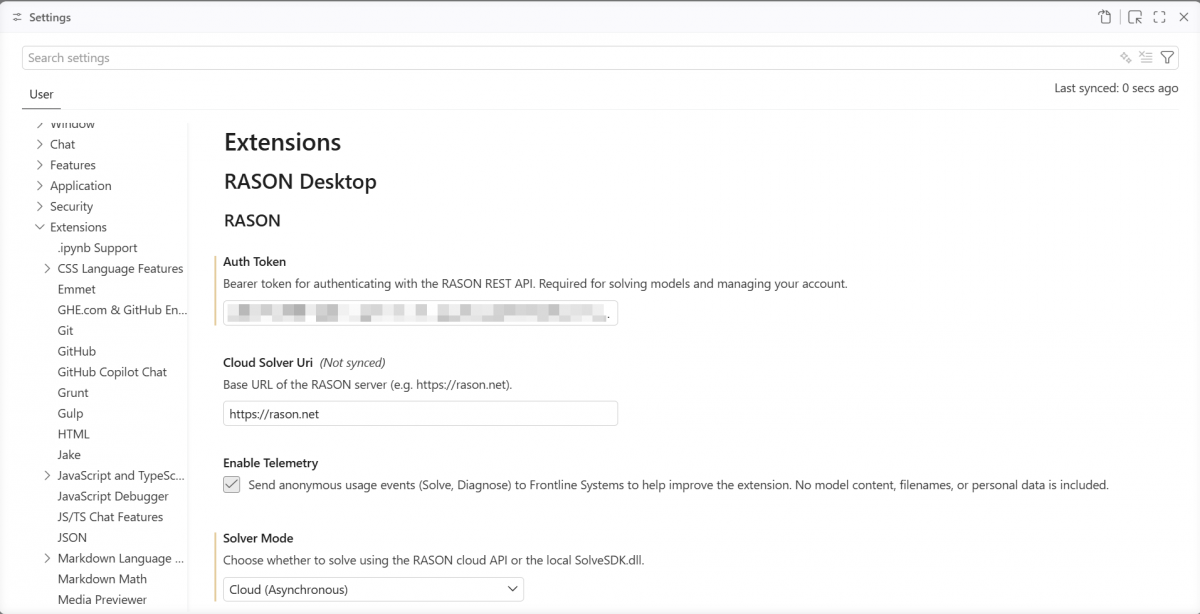1200x614 pixels.
Task: Open the filter funnel in settings search
Action: [x=1167, y=58]
